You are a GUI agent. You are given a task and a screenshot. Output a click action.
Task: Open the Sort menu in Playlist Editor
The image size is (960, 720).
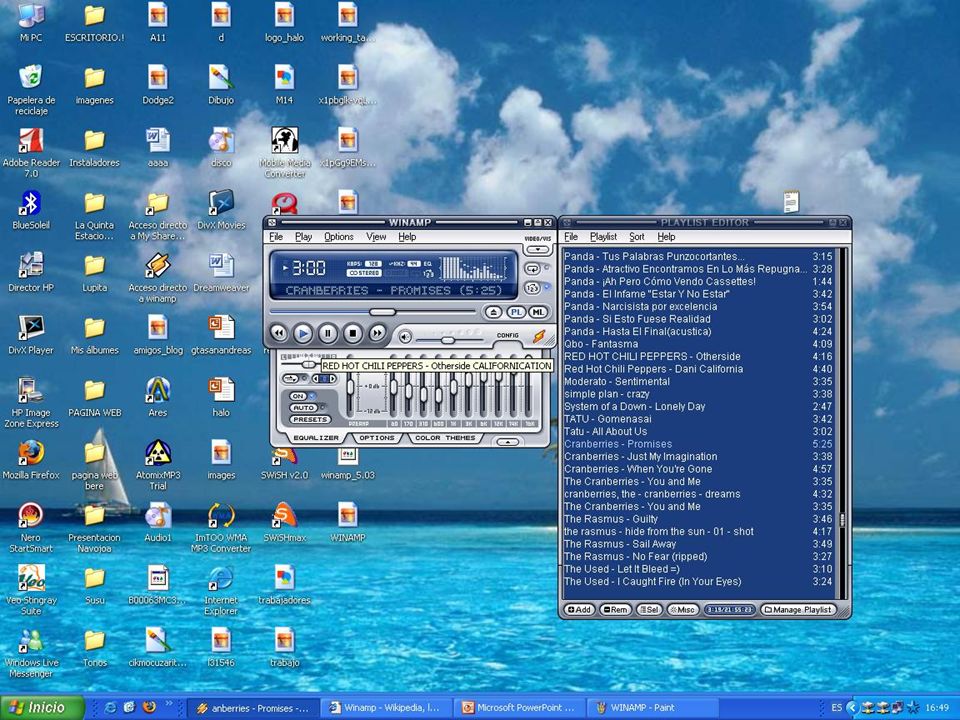[x=637, y=237]
